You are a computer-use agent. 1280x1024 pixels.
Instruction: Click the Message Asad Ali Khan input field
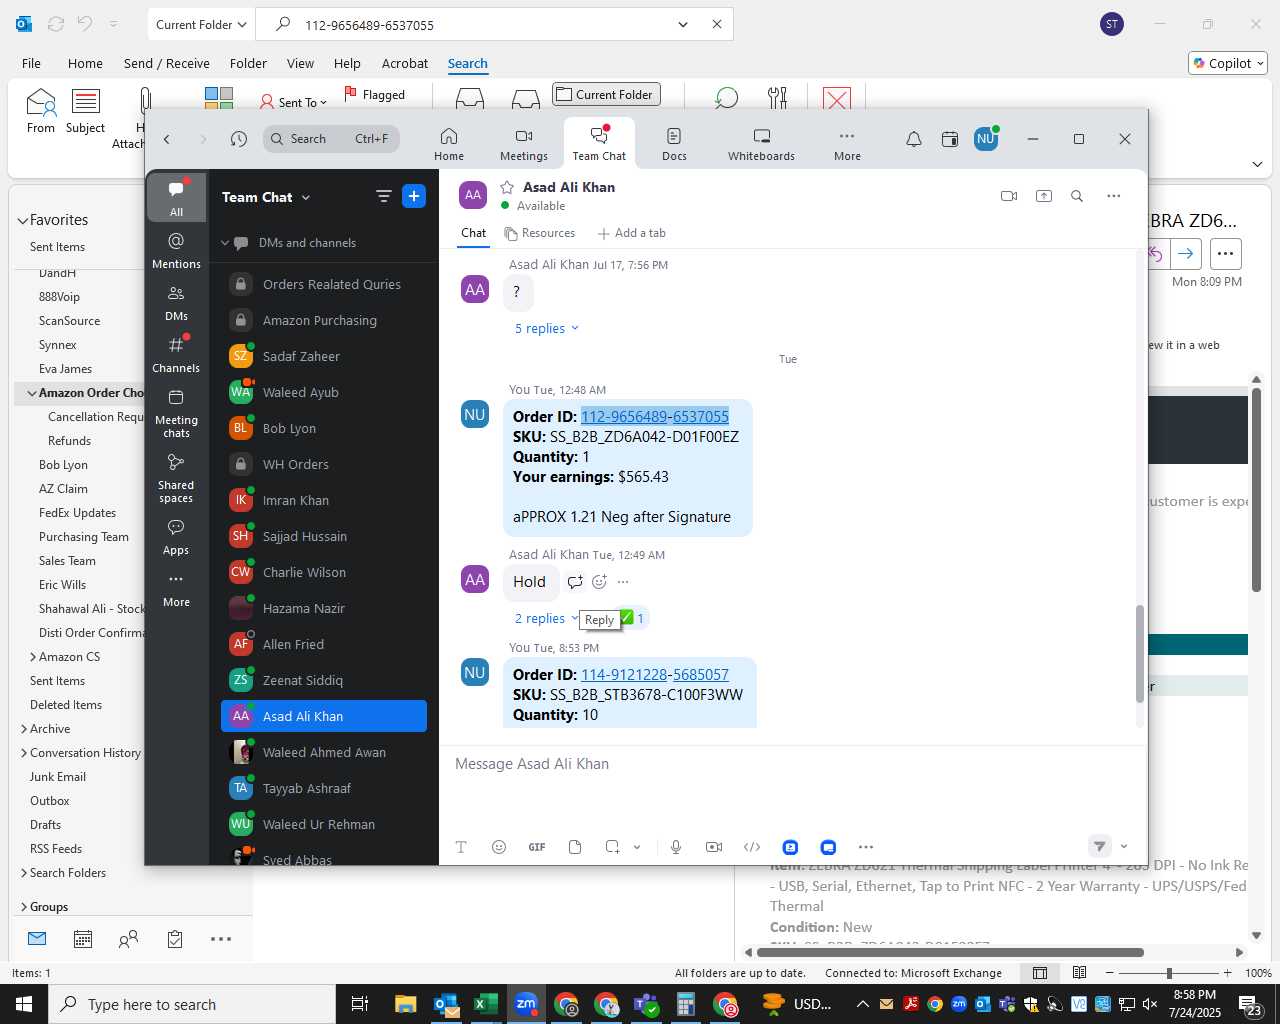click(x=793, y=764)
